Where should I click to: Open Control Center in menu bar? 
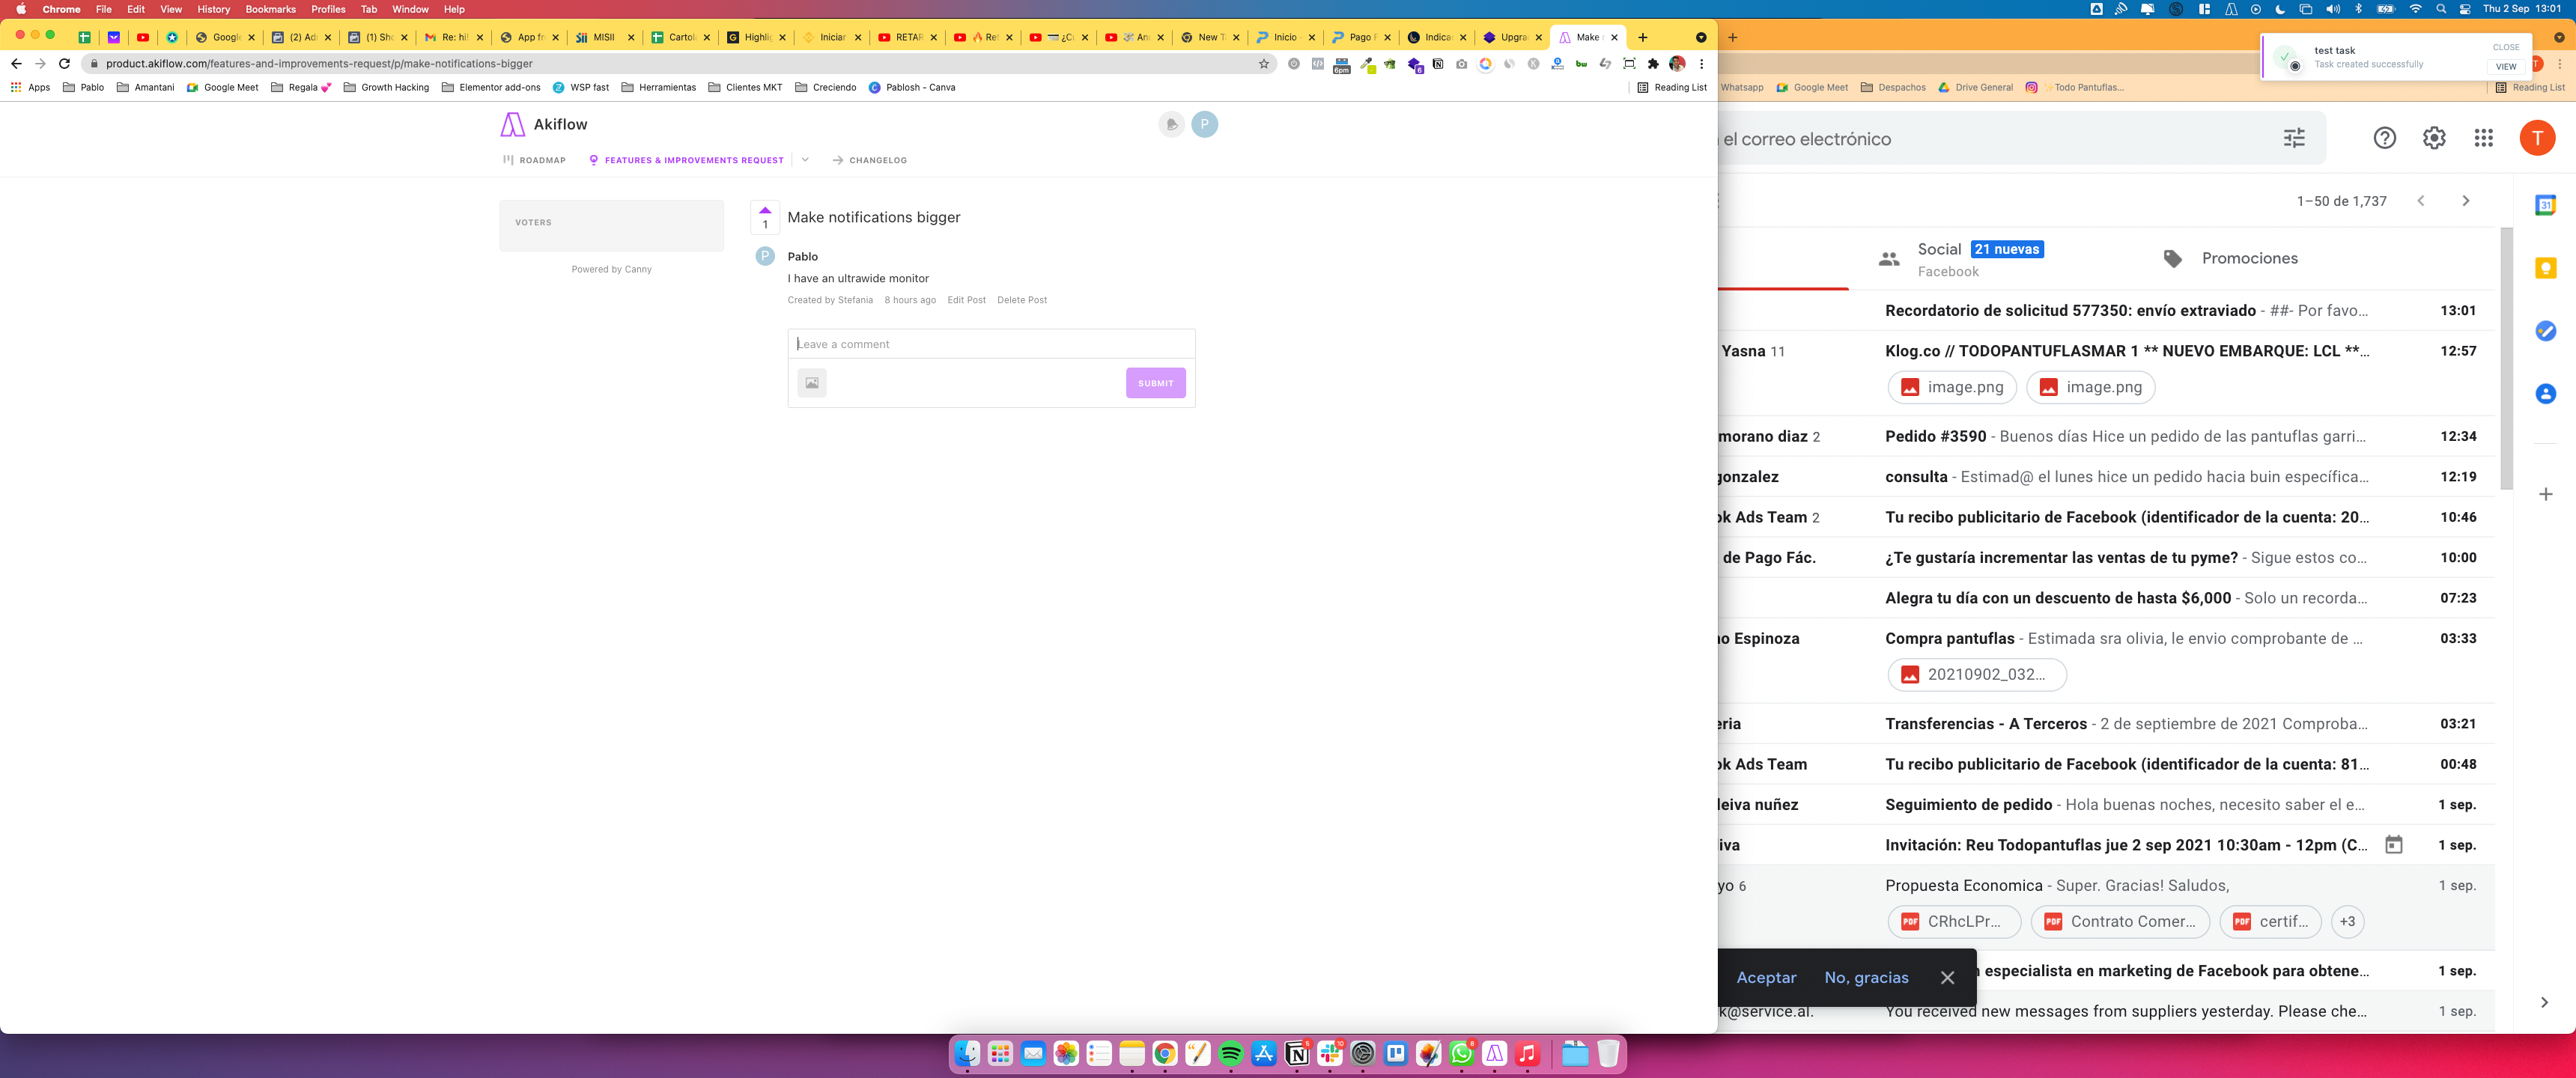[x=2465, y=9]
